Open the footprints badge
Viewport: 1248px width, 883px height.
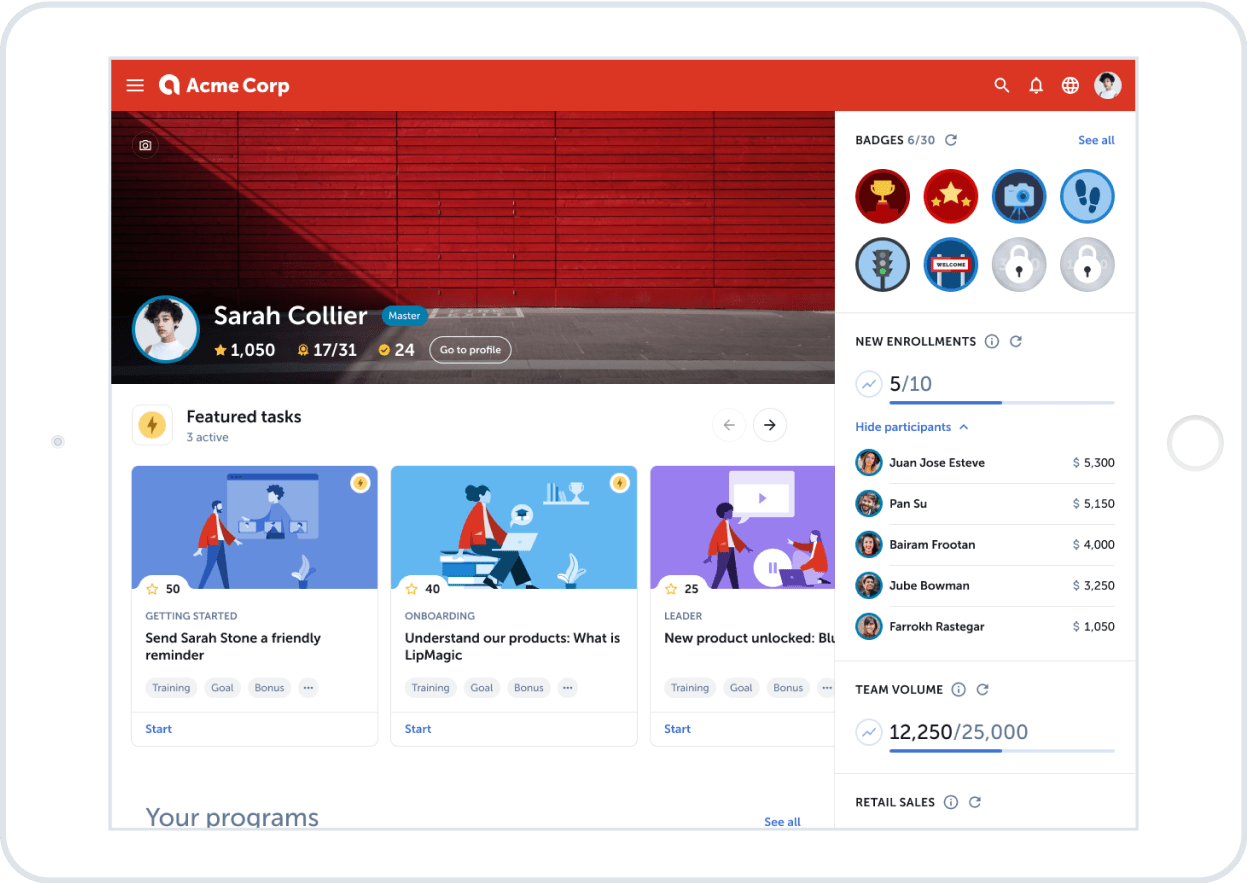point(1087,196)
